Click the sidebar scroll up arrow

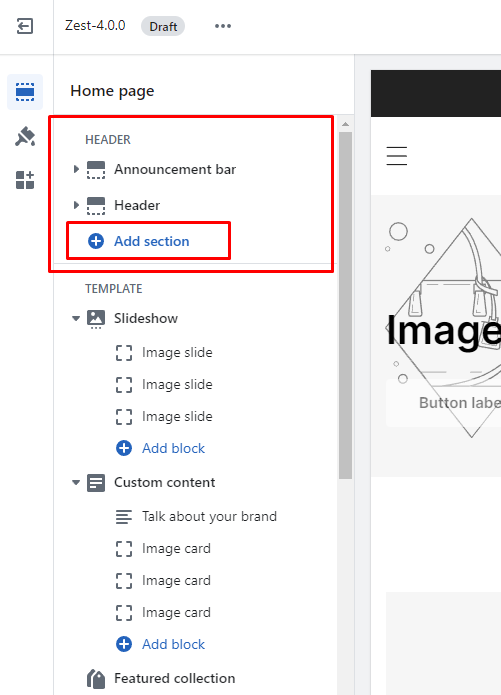[x=345, y=124]
